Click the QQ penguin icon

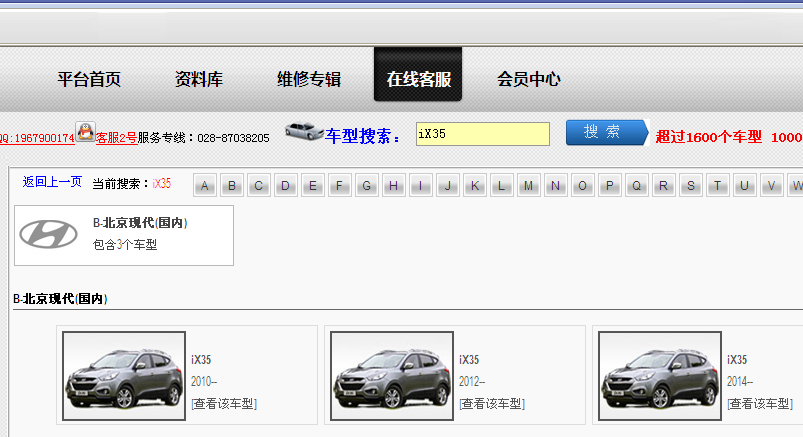pyautogui.click(x=85, y=132)
